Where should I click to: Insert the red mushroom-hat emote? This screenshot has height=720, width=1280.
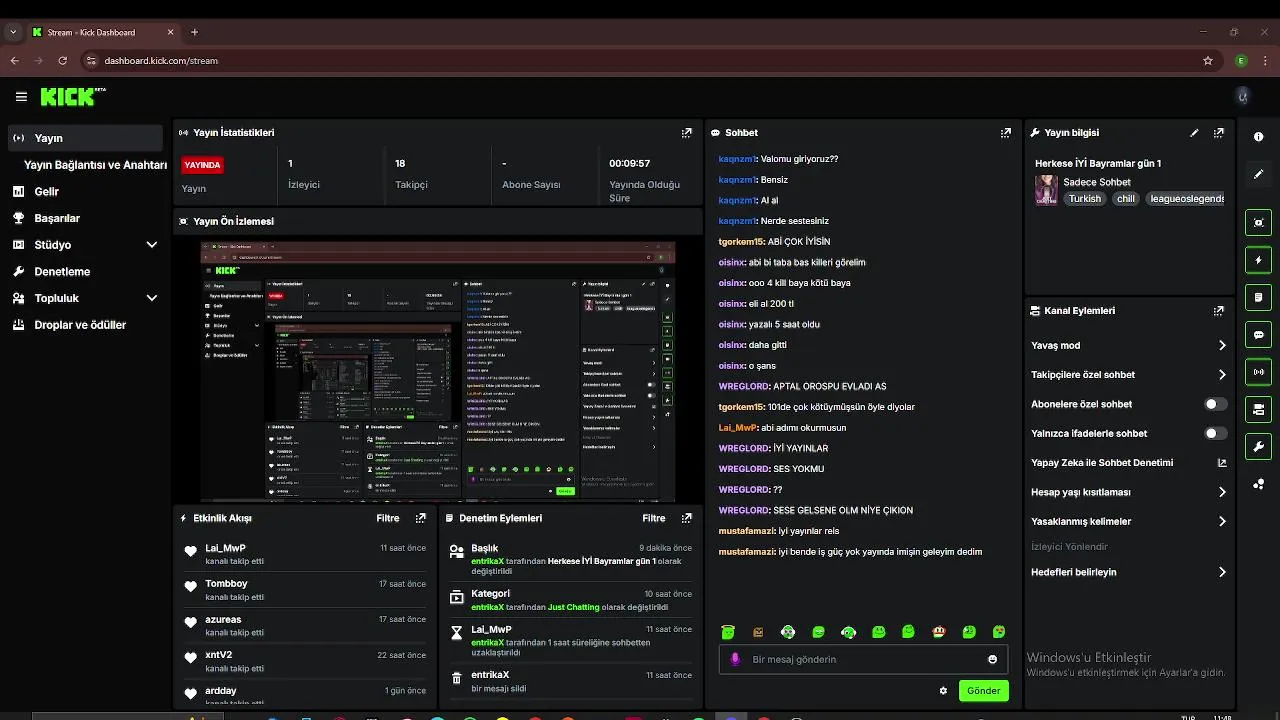(938, 632)
